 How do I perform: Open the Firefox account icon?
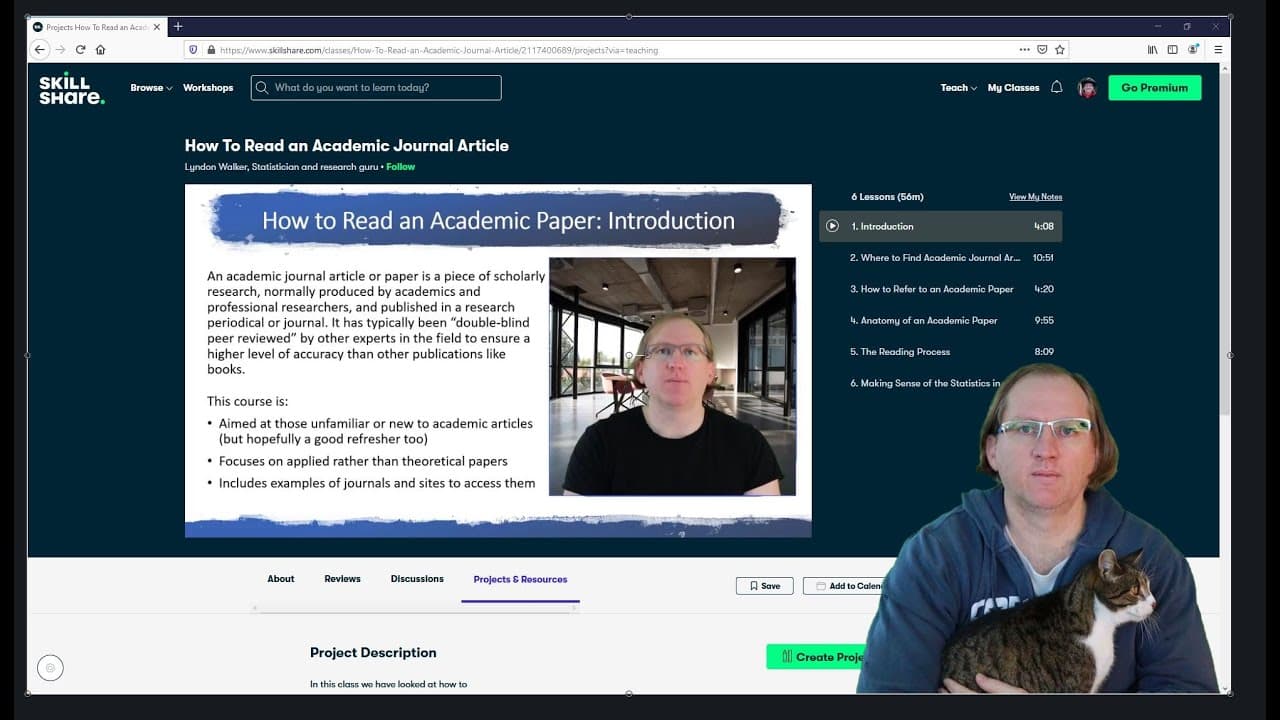click(x=1193, y=49)
